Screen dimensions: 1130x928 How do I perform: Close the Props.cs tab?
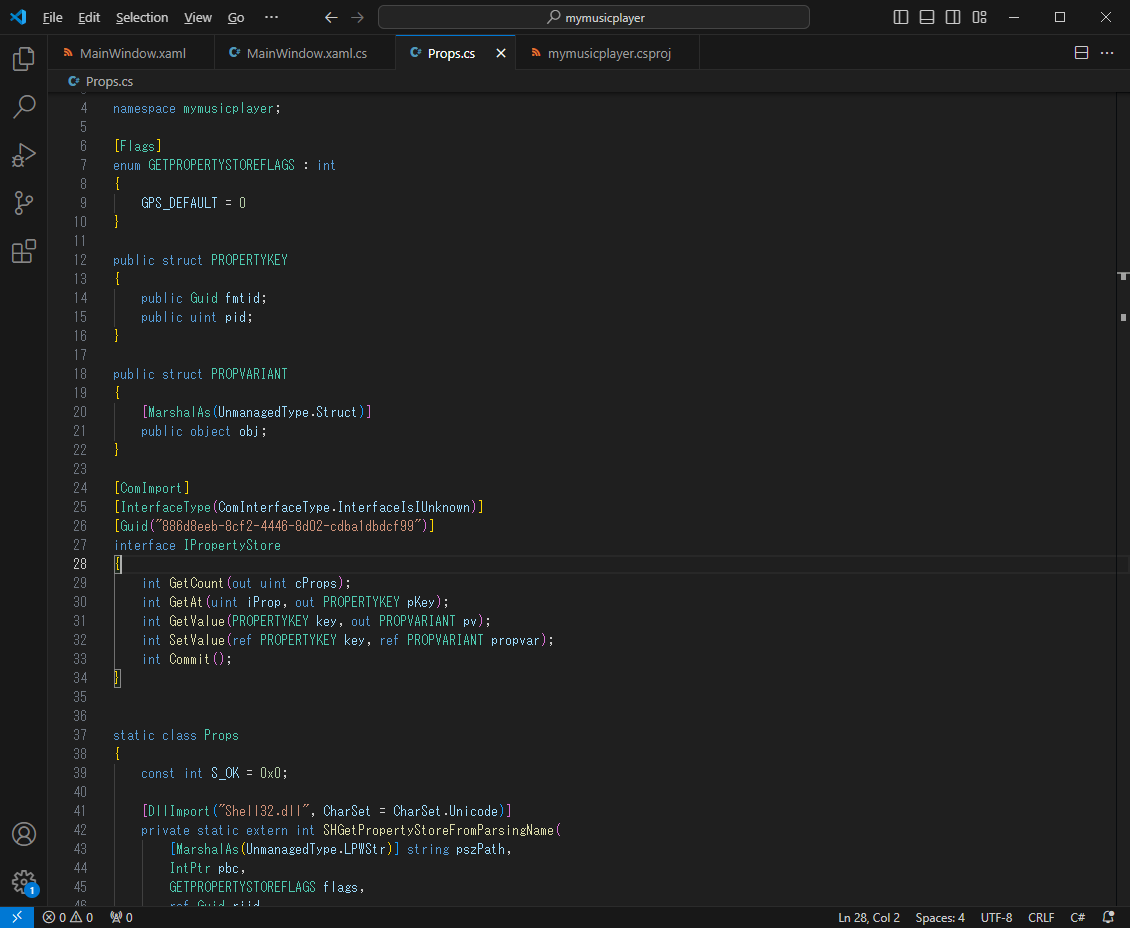coord(501,53)
